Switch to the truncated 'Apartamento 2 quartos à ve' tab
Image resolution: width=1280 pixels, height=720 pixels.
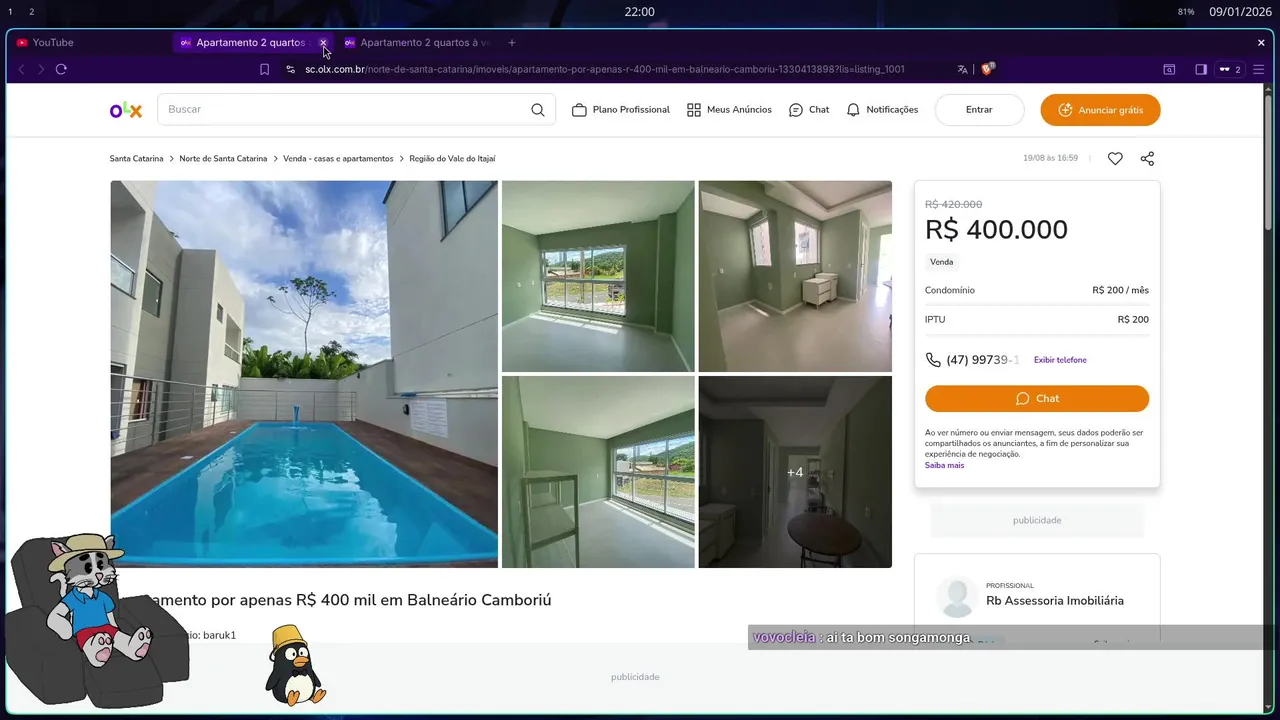[418, 43]
